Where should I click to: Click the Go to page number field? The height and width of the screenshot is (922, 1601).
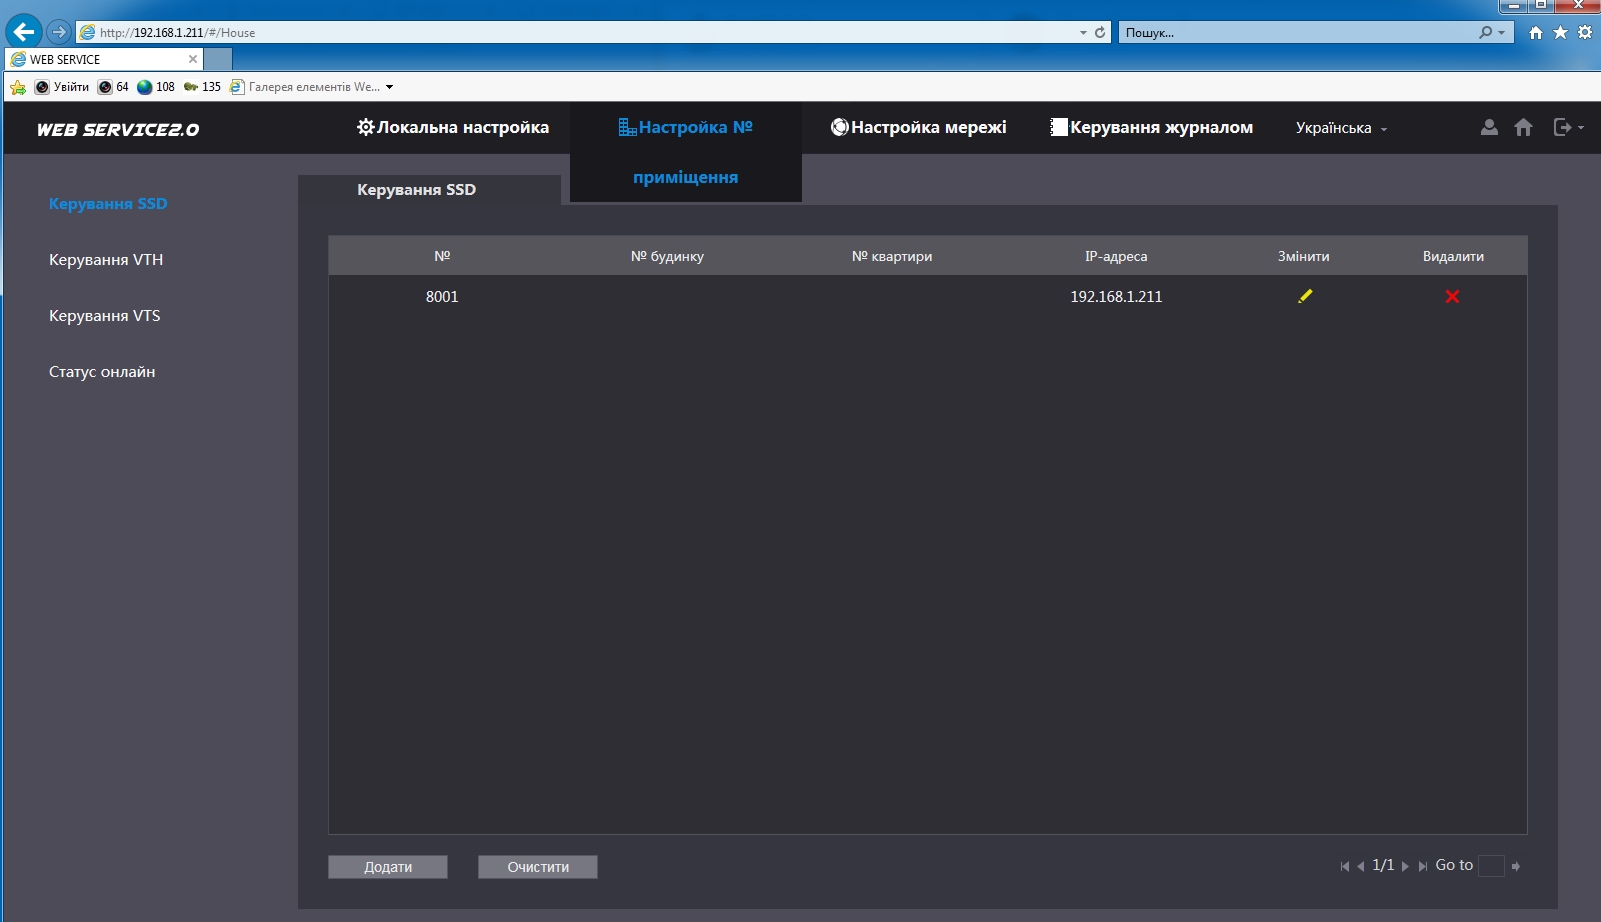(x=1491, y=866)
